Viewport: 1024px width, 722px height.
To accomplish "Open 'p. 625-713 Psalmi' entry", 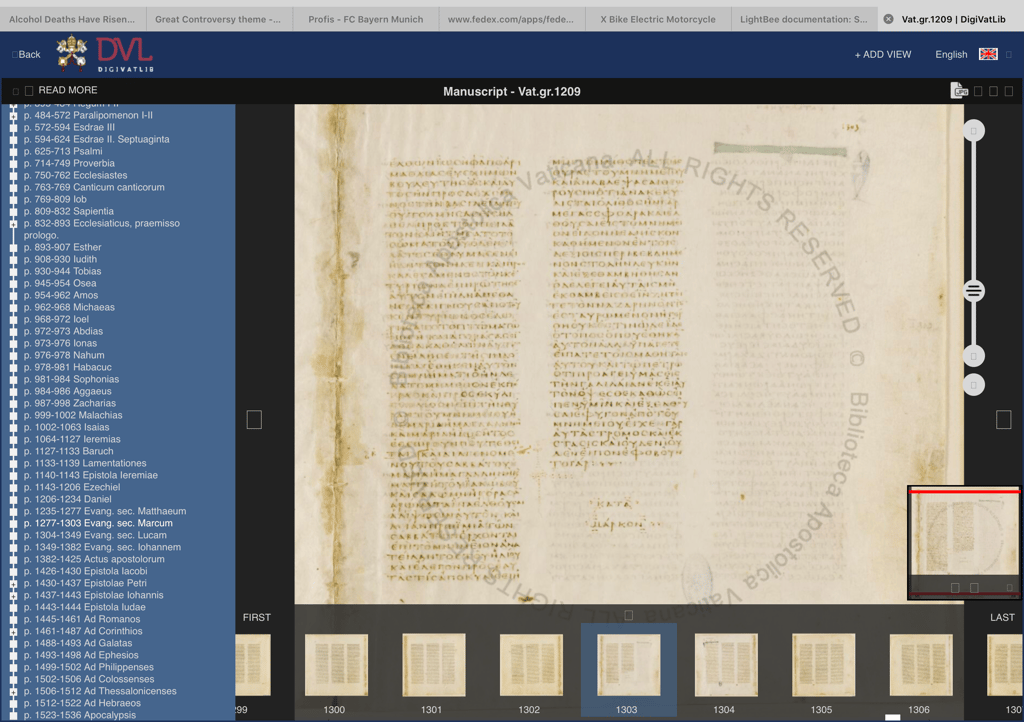I will pos(63,151).
